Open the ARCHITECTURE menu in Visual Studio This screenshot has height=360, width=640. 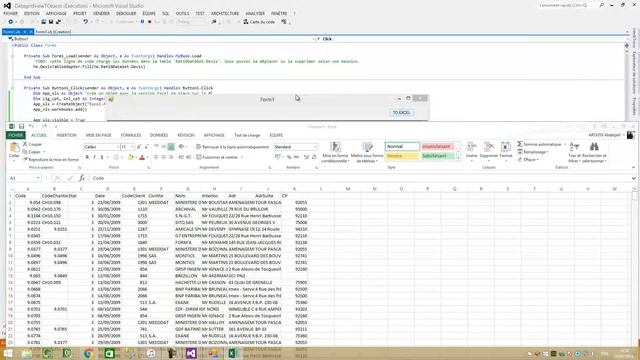[x=225, y=13]
